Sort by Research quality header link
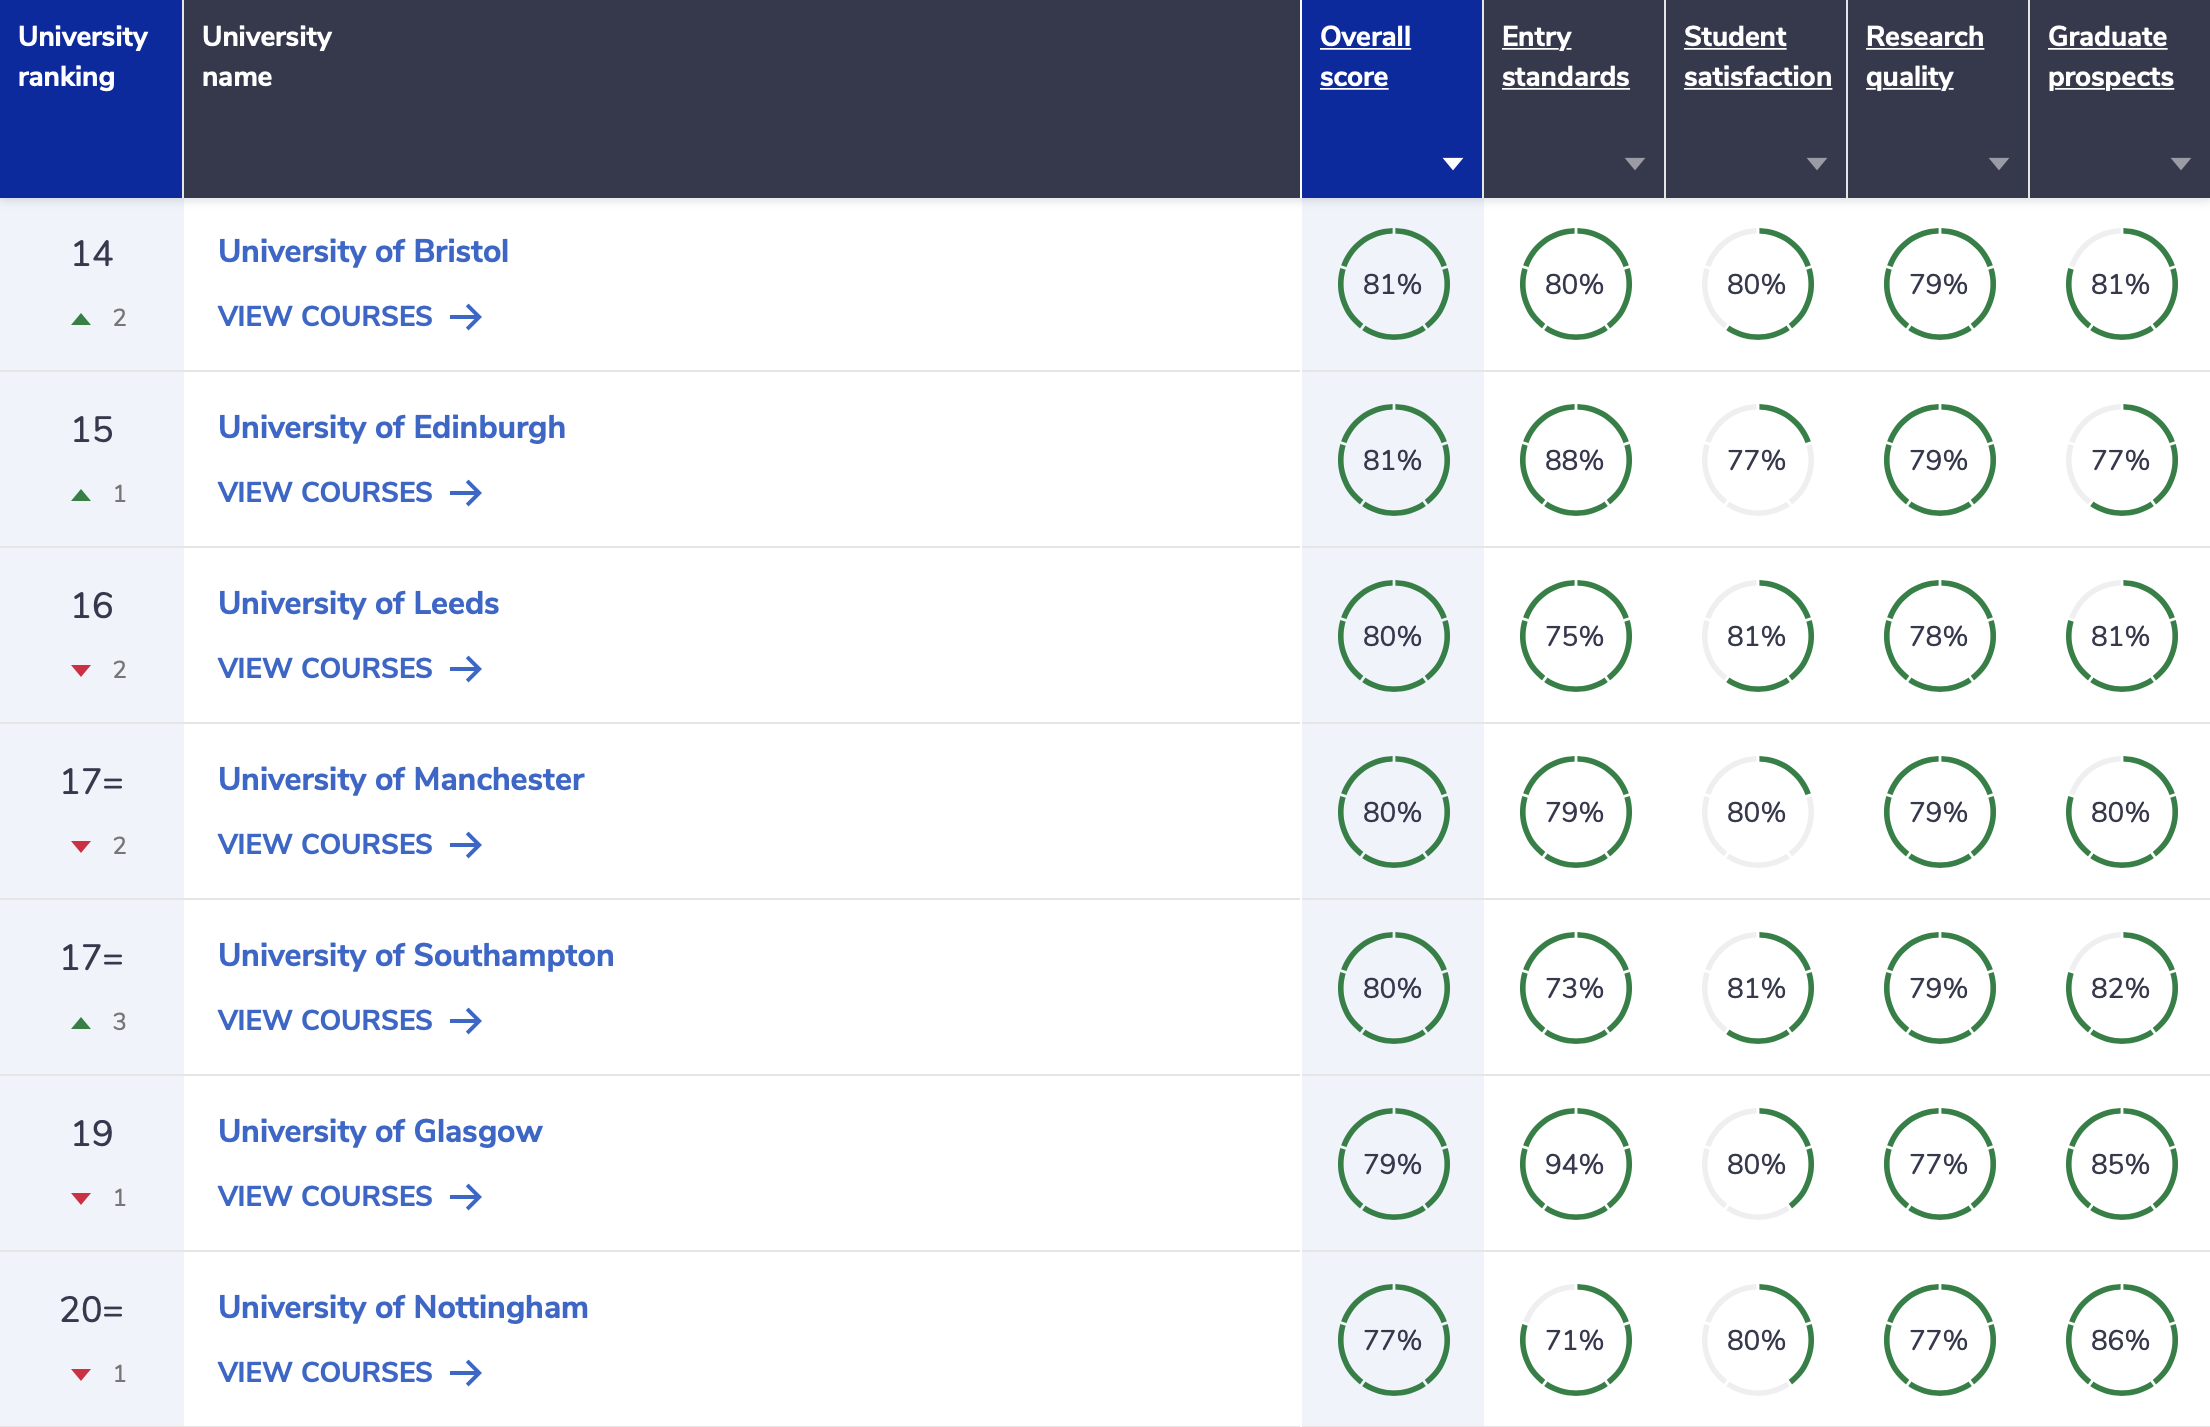 point(1923,56)
